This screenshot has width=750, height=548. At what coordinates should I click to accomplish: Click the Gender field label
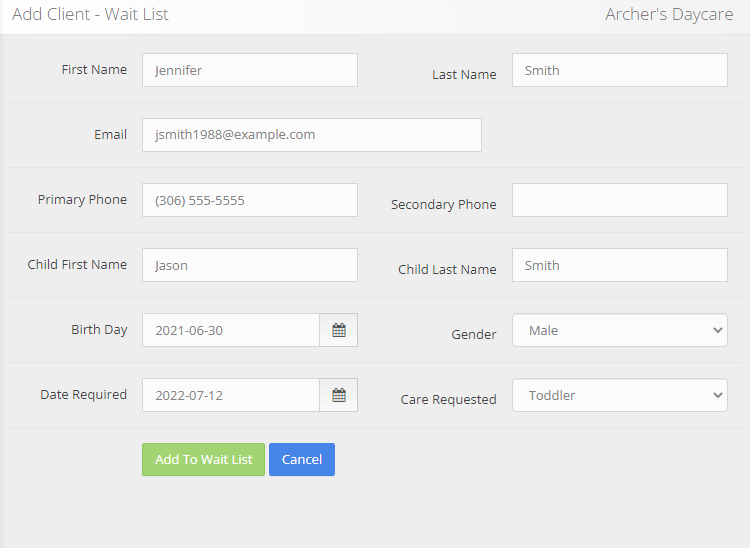pyautogui.click(x=473, y=335)
